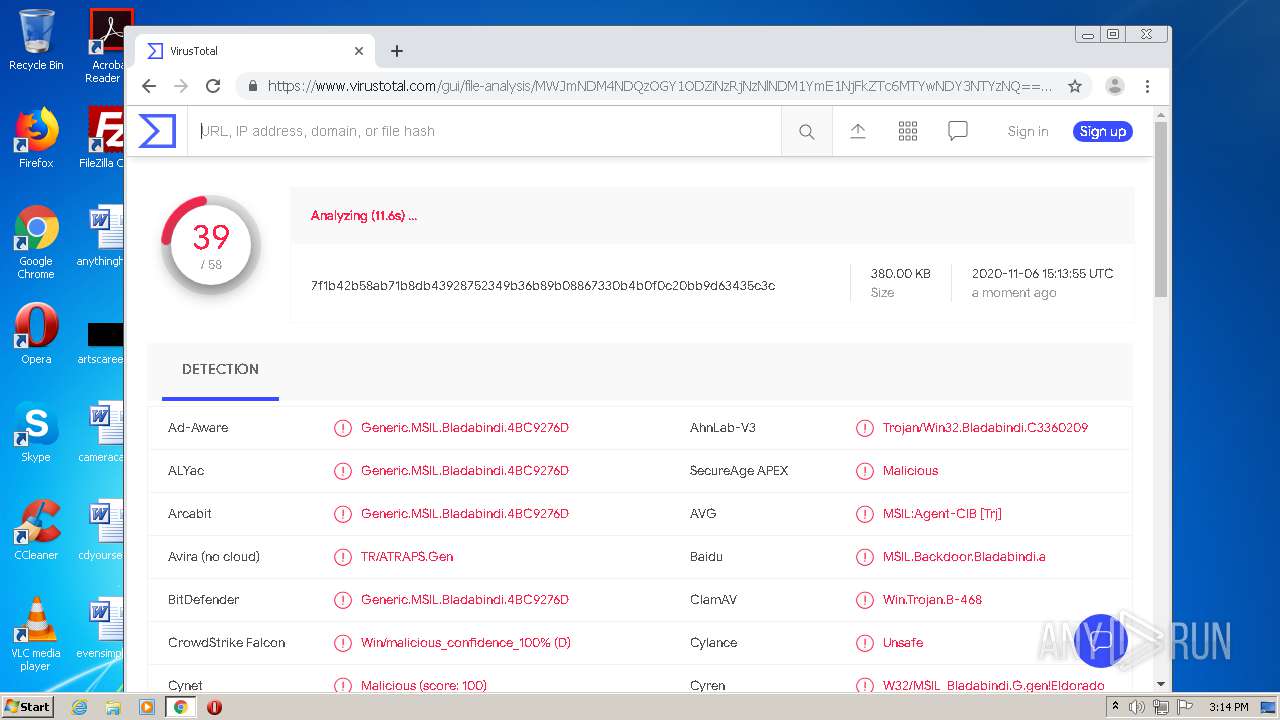Open the Firefox desktop shortcut
The width and height of the screenshot is (1280, 720).
click(36, 137)
